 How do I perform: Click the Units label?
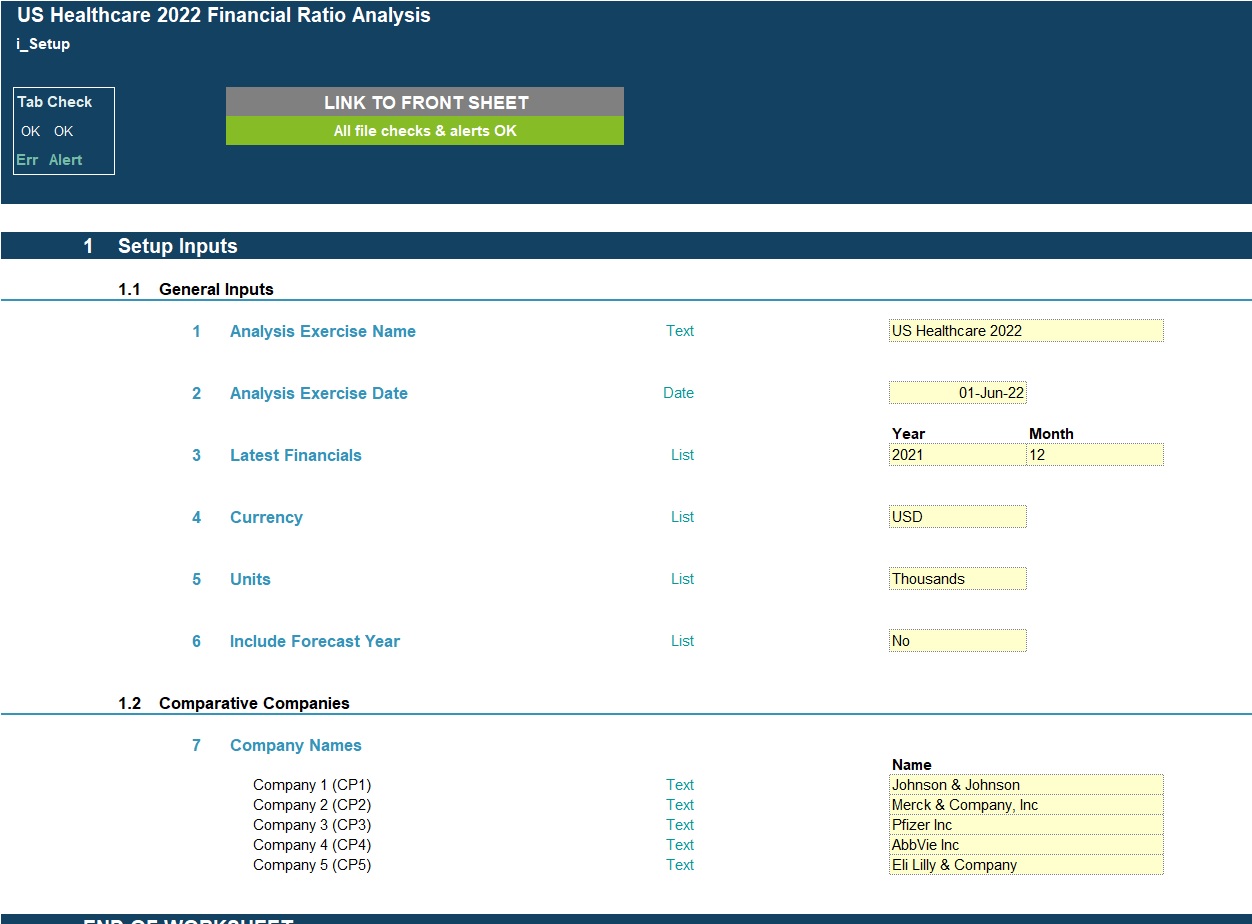click(x=250, y=579)
